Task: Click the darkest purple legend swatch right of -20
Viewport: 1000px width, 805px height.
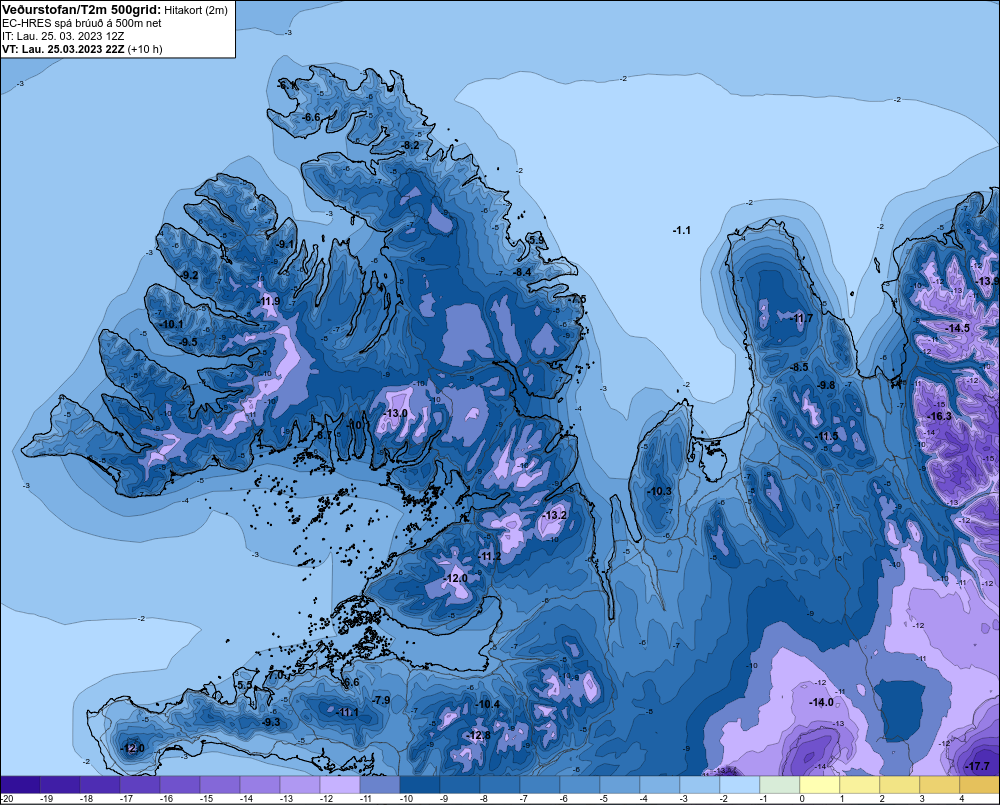Action: [x=20, y=785]
